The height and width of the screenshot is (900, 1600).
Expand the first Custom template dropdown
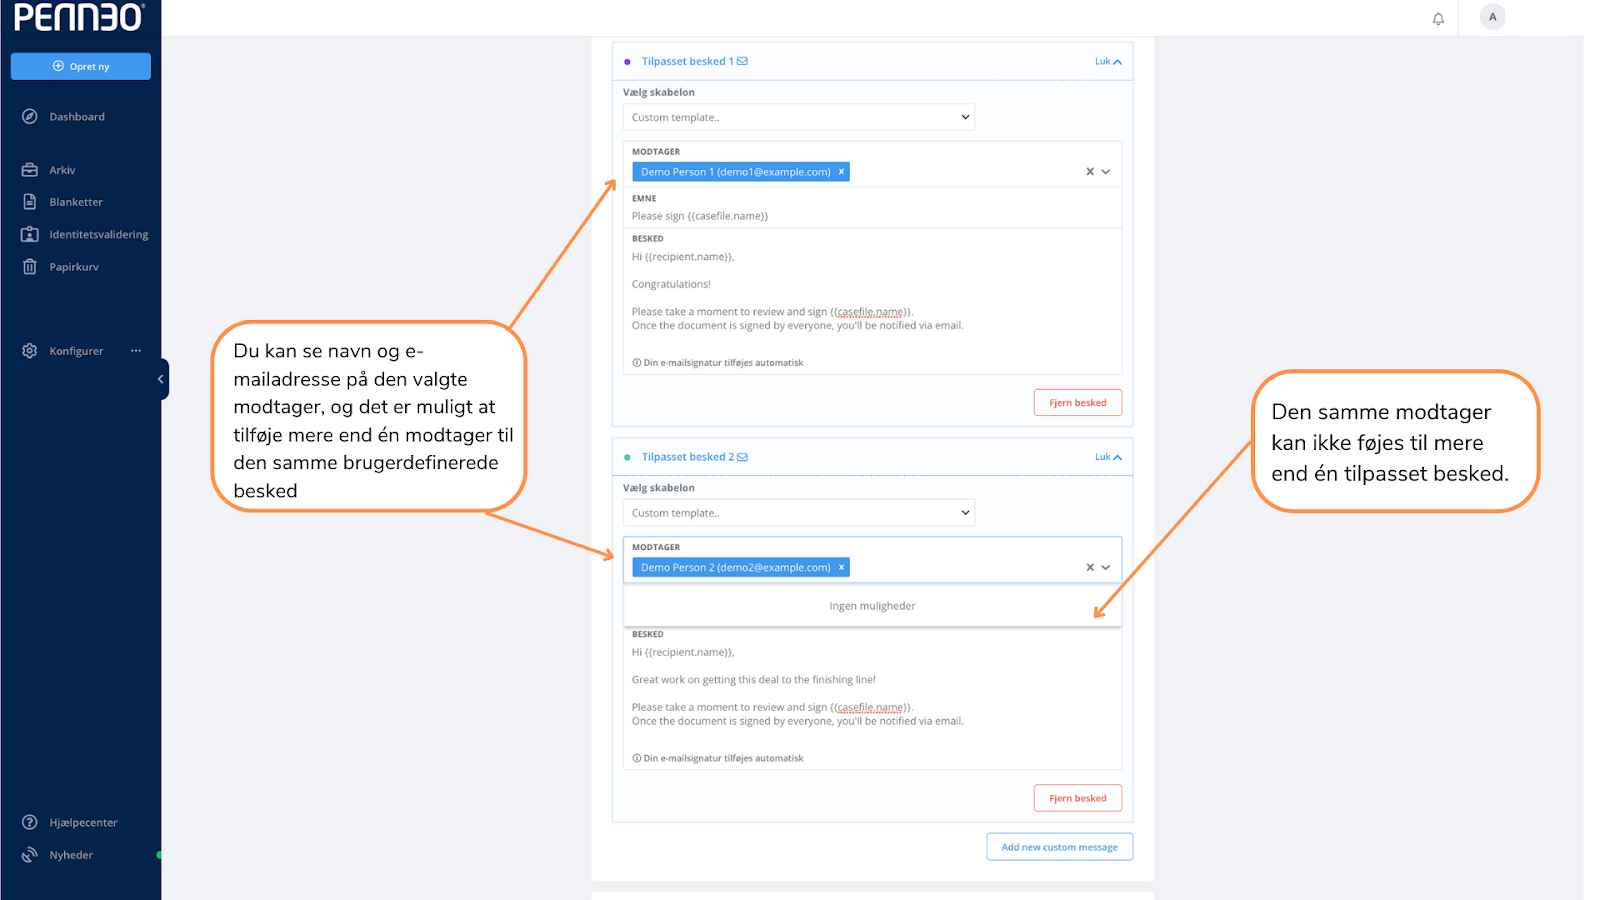pyautogui.click(x=799, y=117)
